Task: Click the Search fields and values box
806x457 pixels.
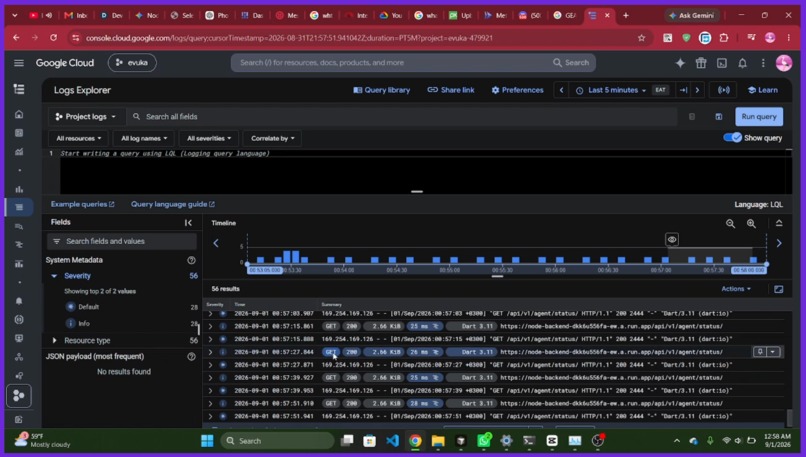Action: 122,241
